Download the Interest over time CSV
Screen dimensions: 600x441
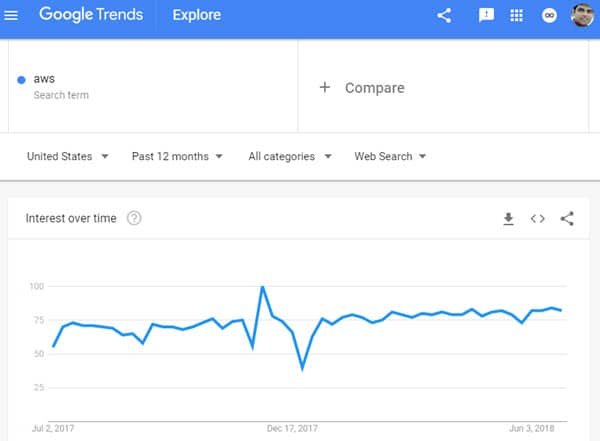point(508,219)
